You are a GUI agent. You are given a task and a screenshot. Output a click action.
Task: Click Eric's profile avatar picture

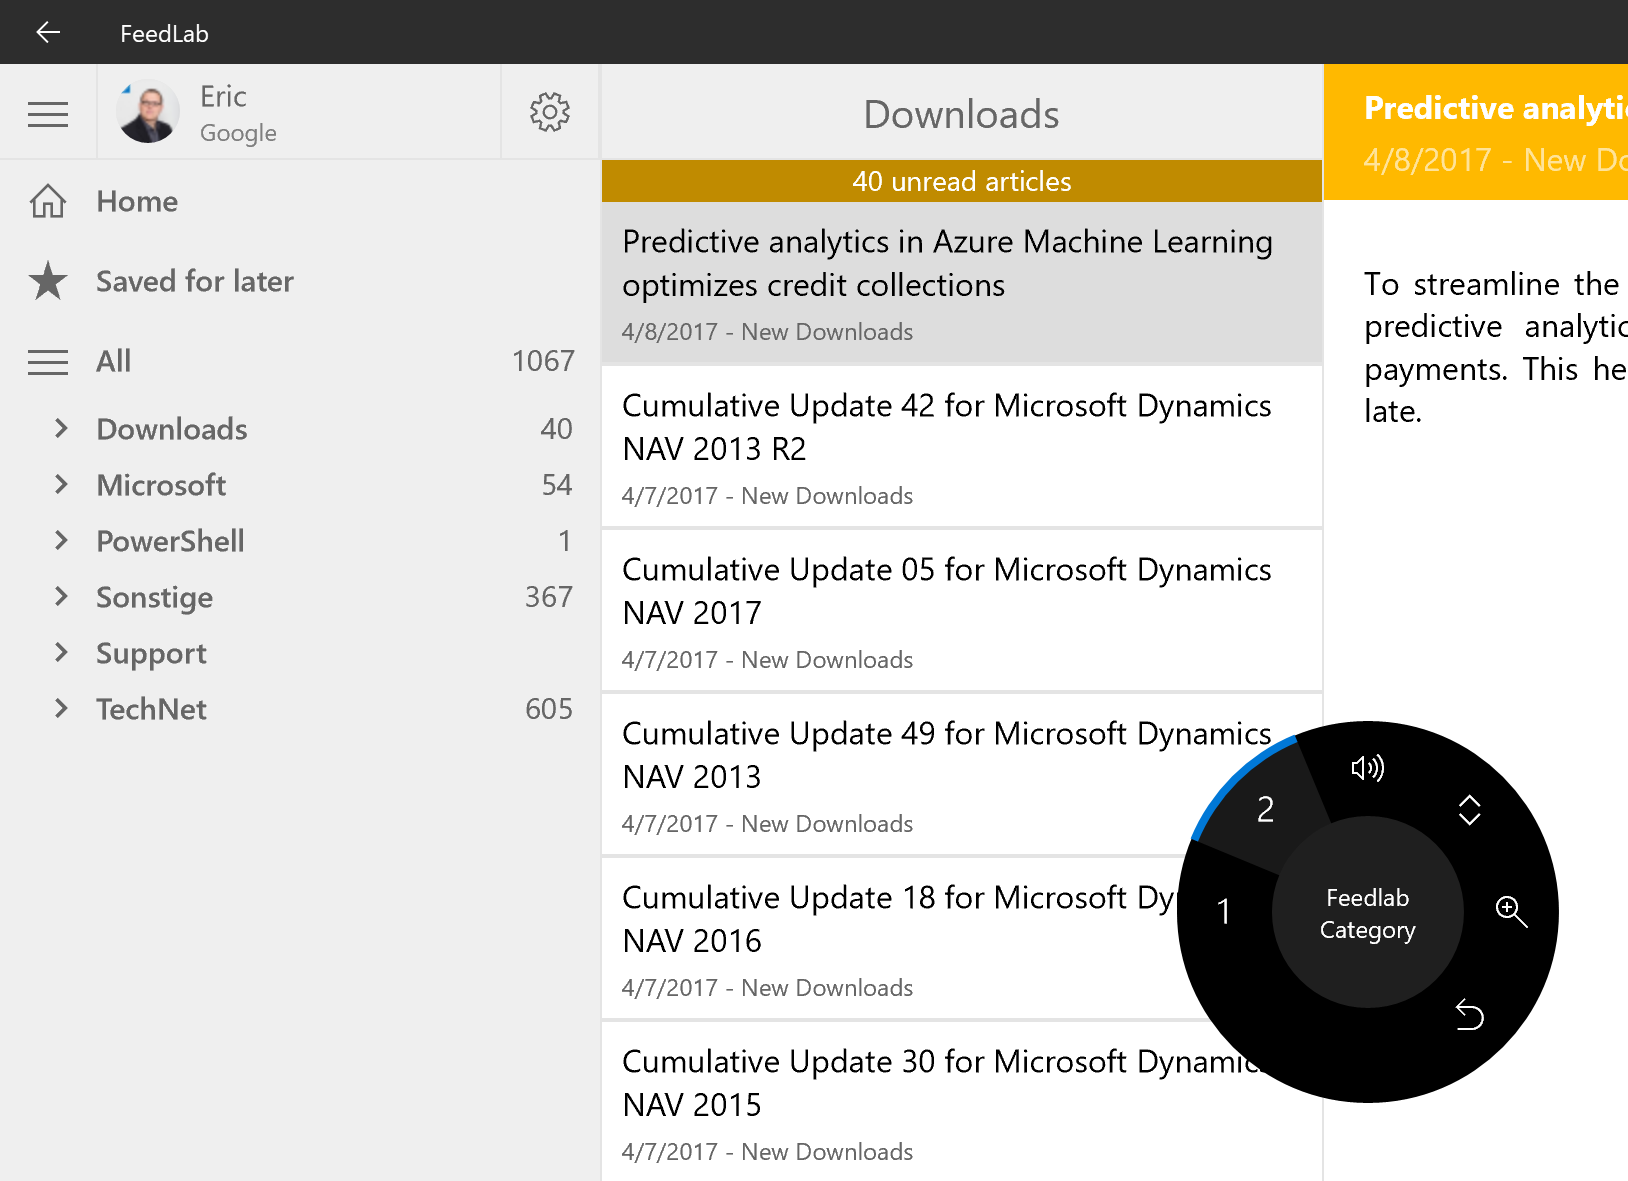pos(148,111)
